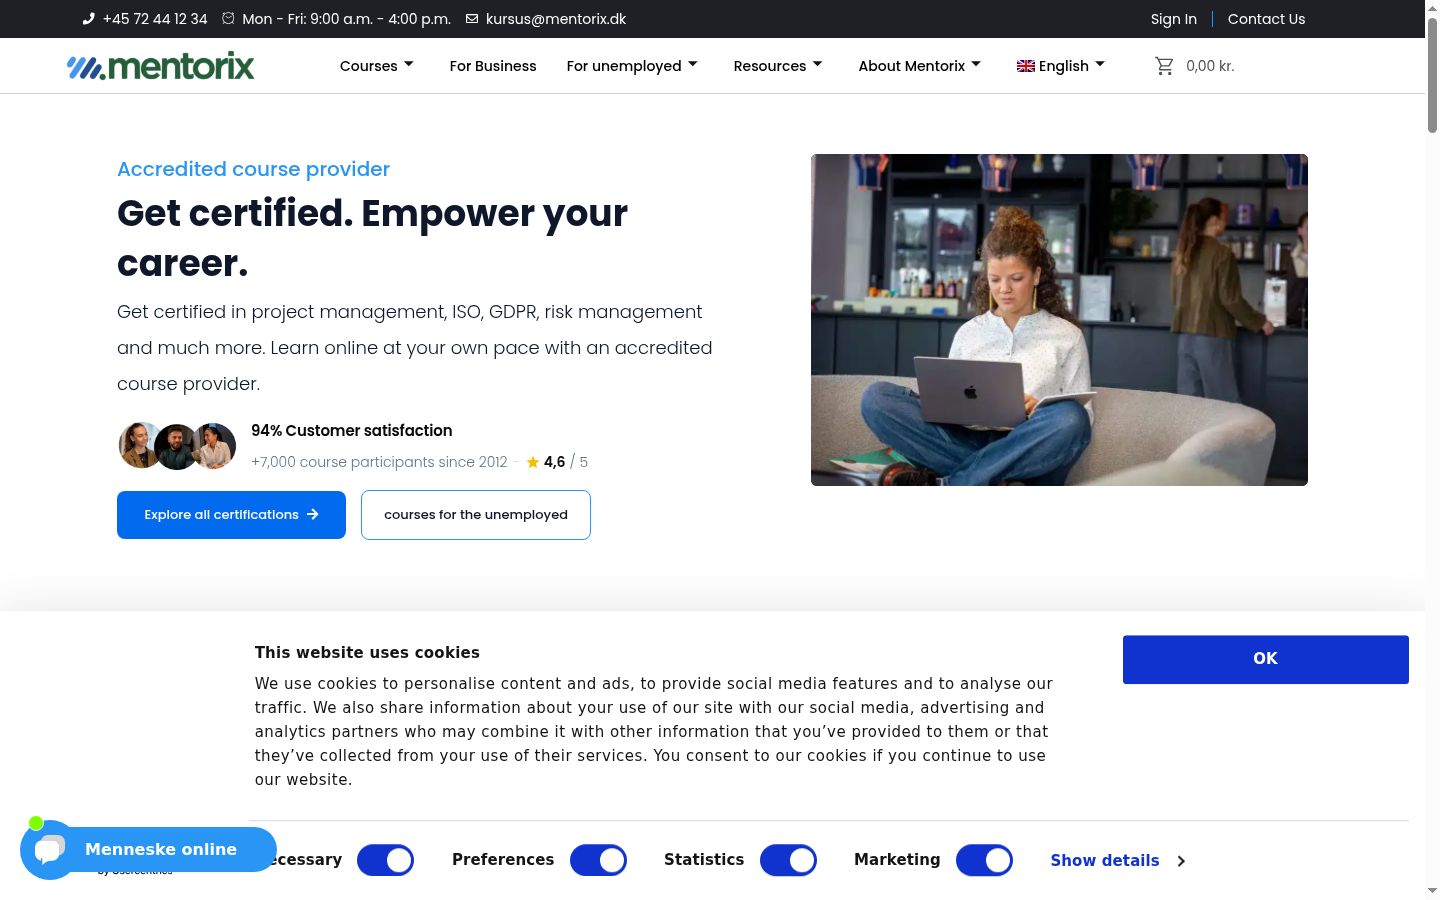Open the shopping cart icon
The height and width of the screenshot is (900, 1440).
(x=1164, y=66)
